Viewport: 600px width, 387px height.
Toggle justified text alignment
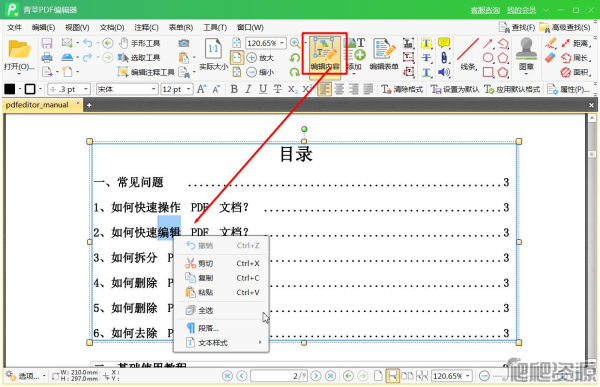(x=368, y=89)
